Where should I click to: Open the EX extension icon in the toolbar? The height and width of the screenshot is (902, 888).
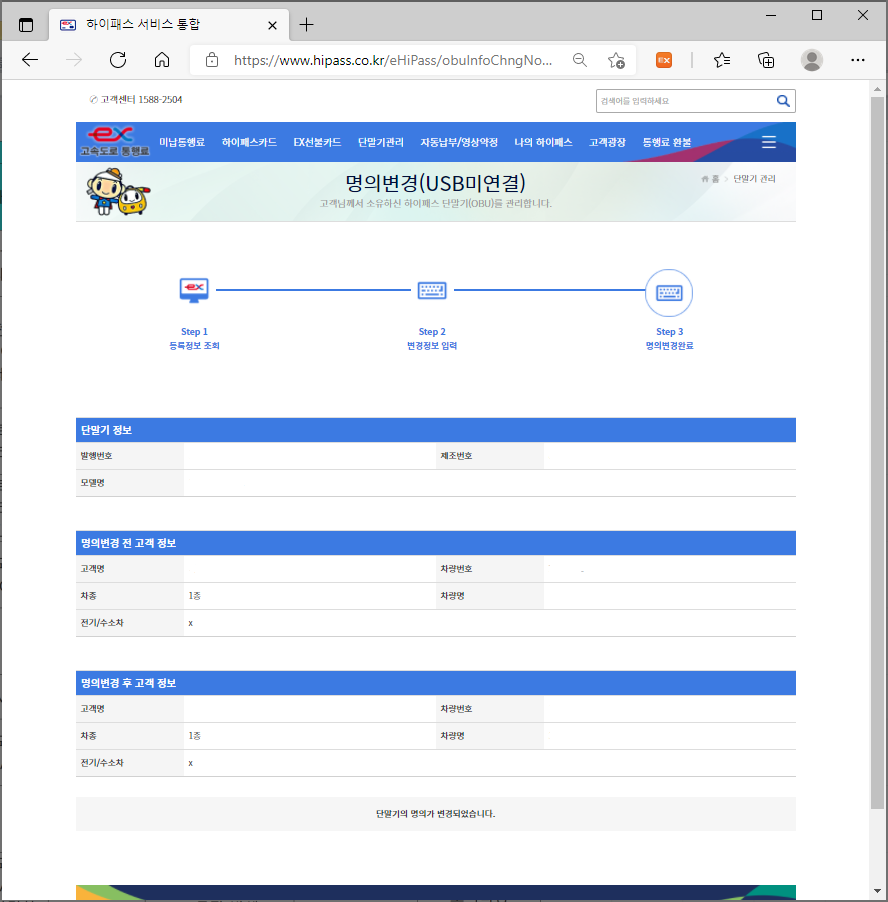coord(664,60)
